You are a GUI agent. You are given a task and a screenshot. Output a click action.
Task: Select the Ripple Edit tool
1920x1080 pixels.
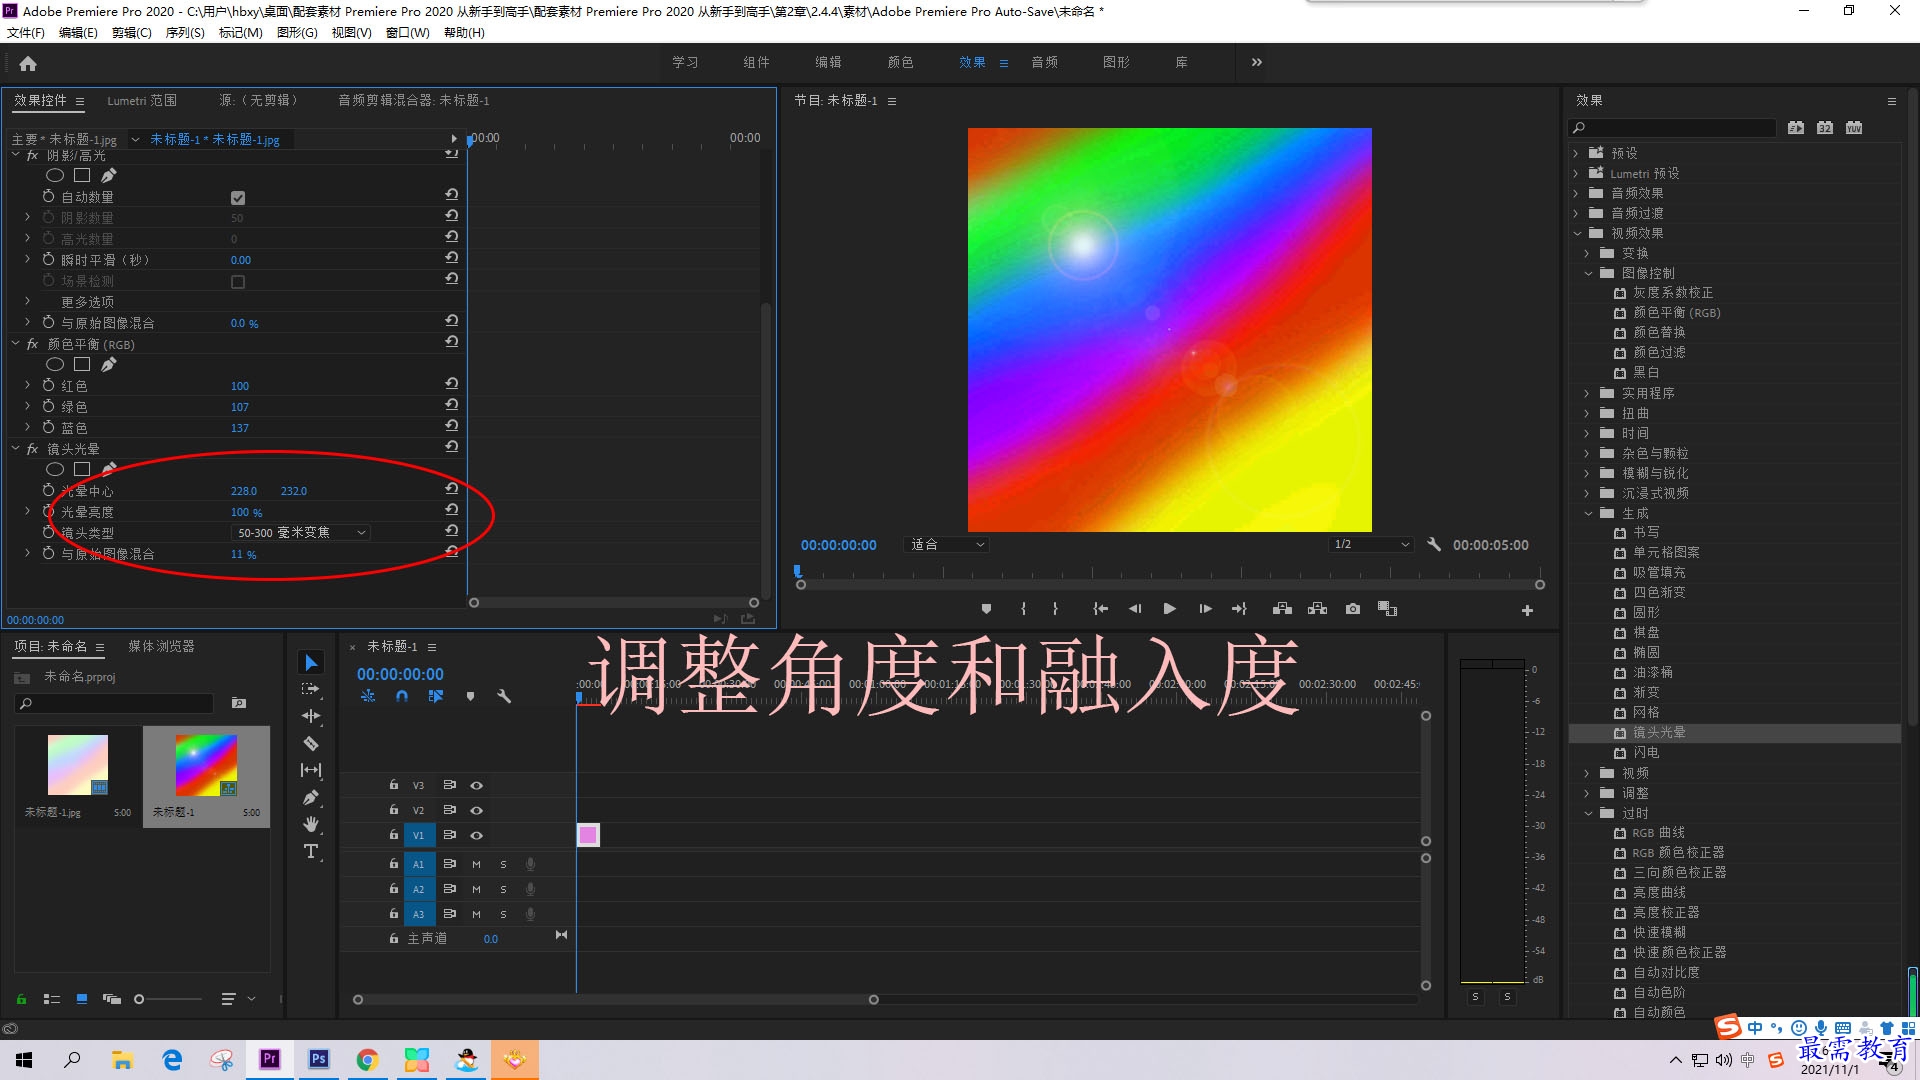[x=311, y=716]
